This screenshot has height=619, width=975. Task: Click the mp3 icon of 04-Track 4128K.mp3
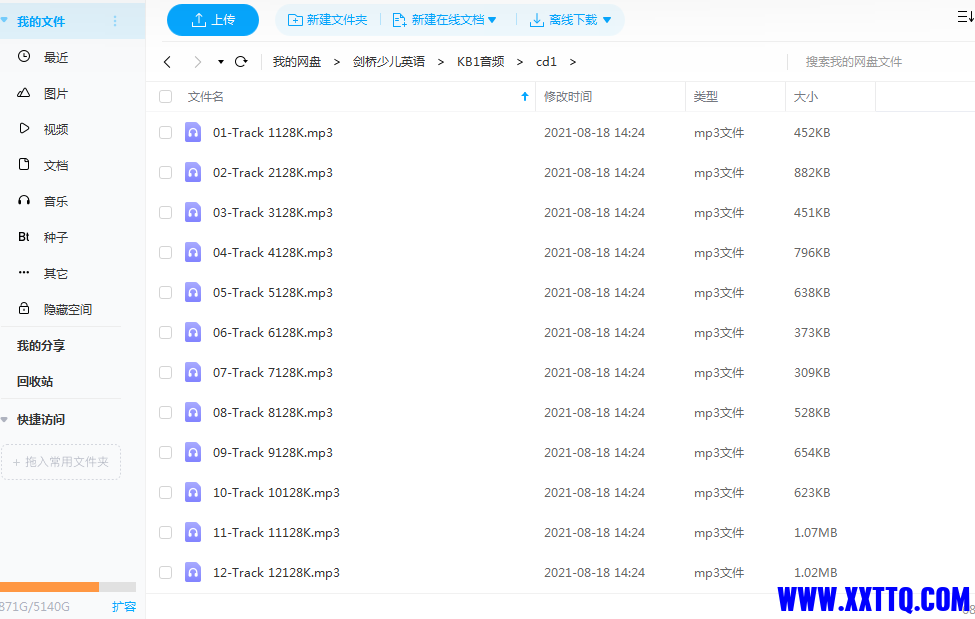pos(193,253)
